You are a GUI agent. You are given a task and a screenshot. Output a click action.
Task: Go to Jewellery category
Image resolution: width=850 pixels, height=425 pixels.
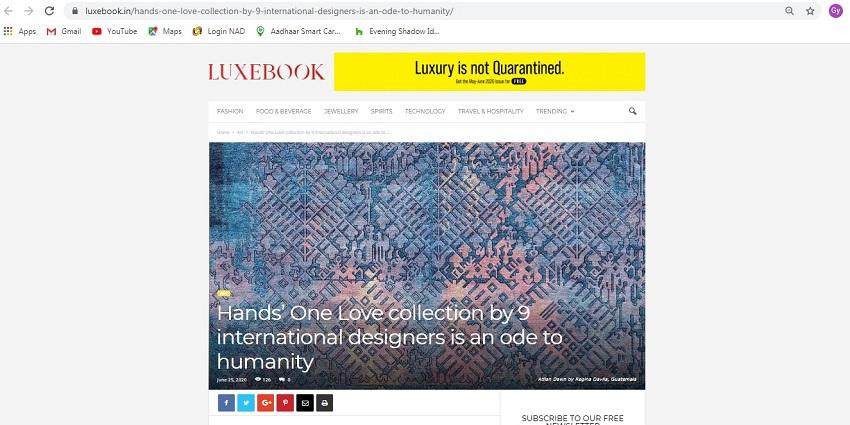coord(341,111)
